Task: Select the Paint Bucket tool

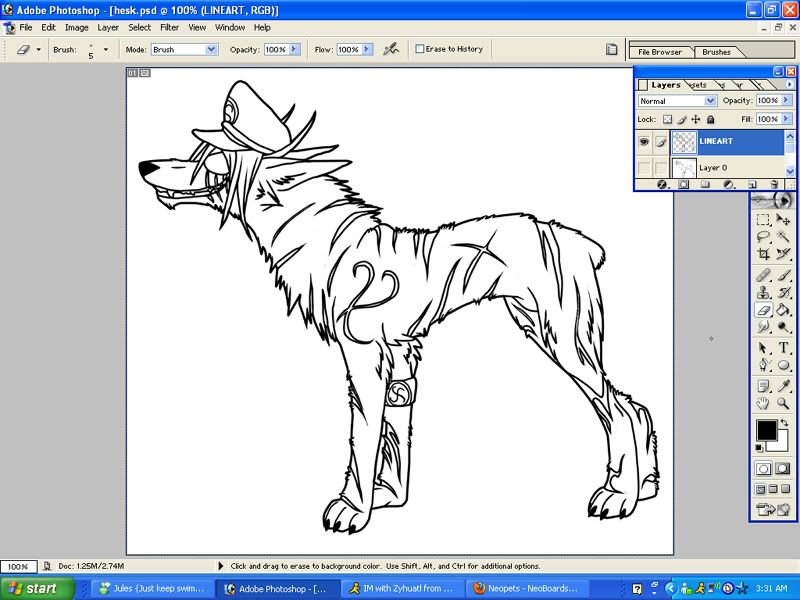Action: [784, 310]
